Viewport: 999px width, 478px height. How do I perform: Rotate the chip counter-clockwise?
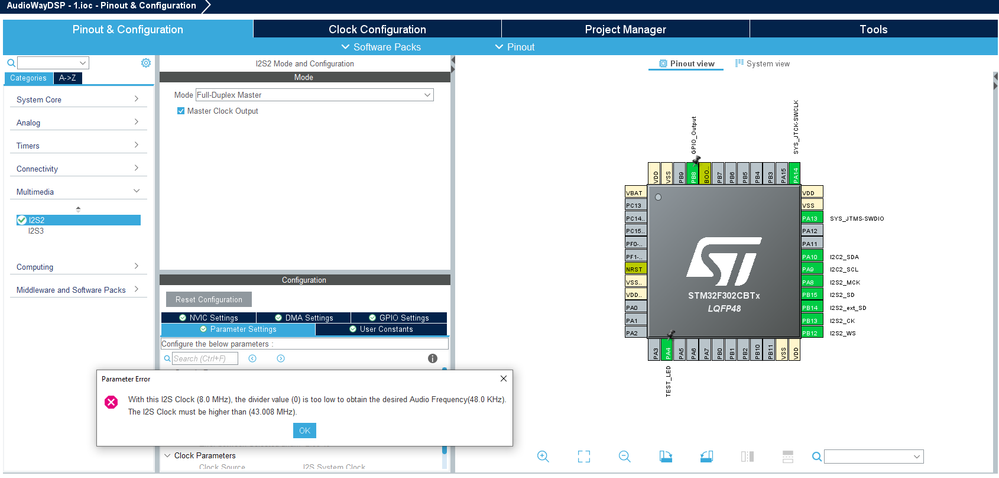(x=706, y=456)
